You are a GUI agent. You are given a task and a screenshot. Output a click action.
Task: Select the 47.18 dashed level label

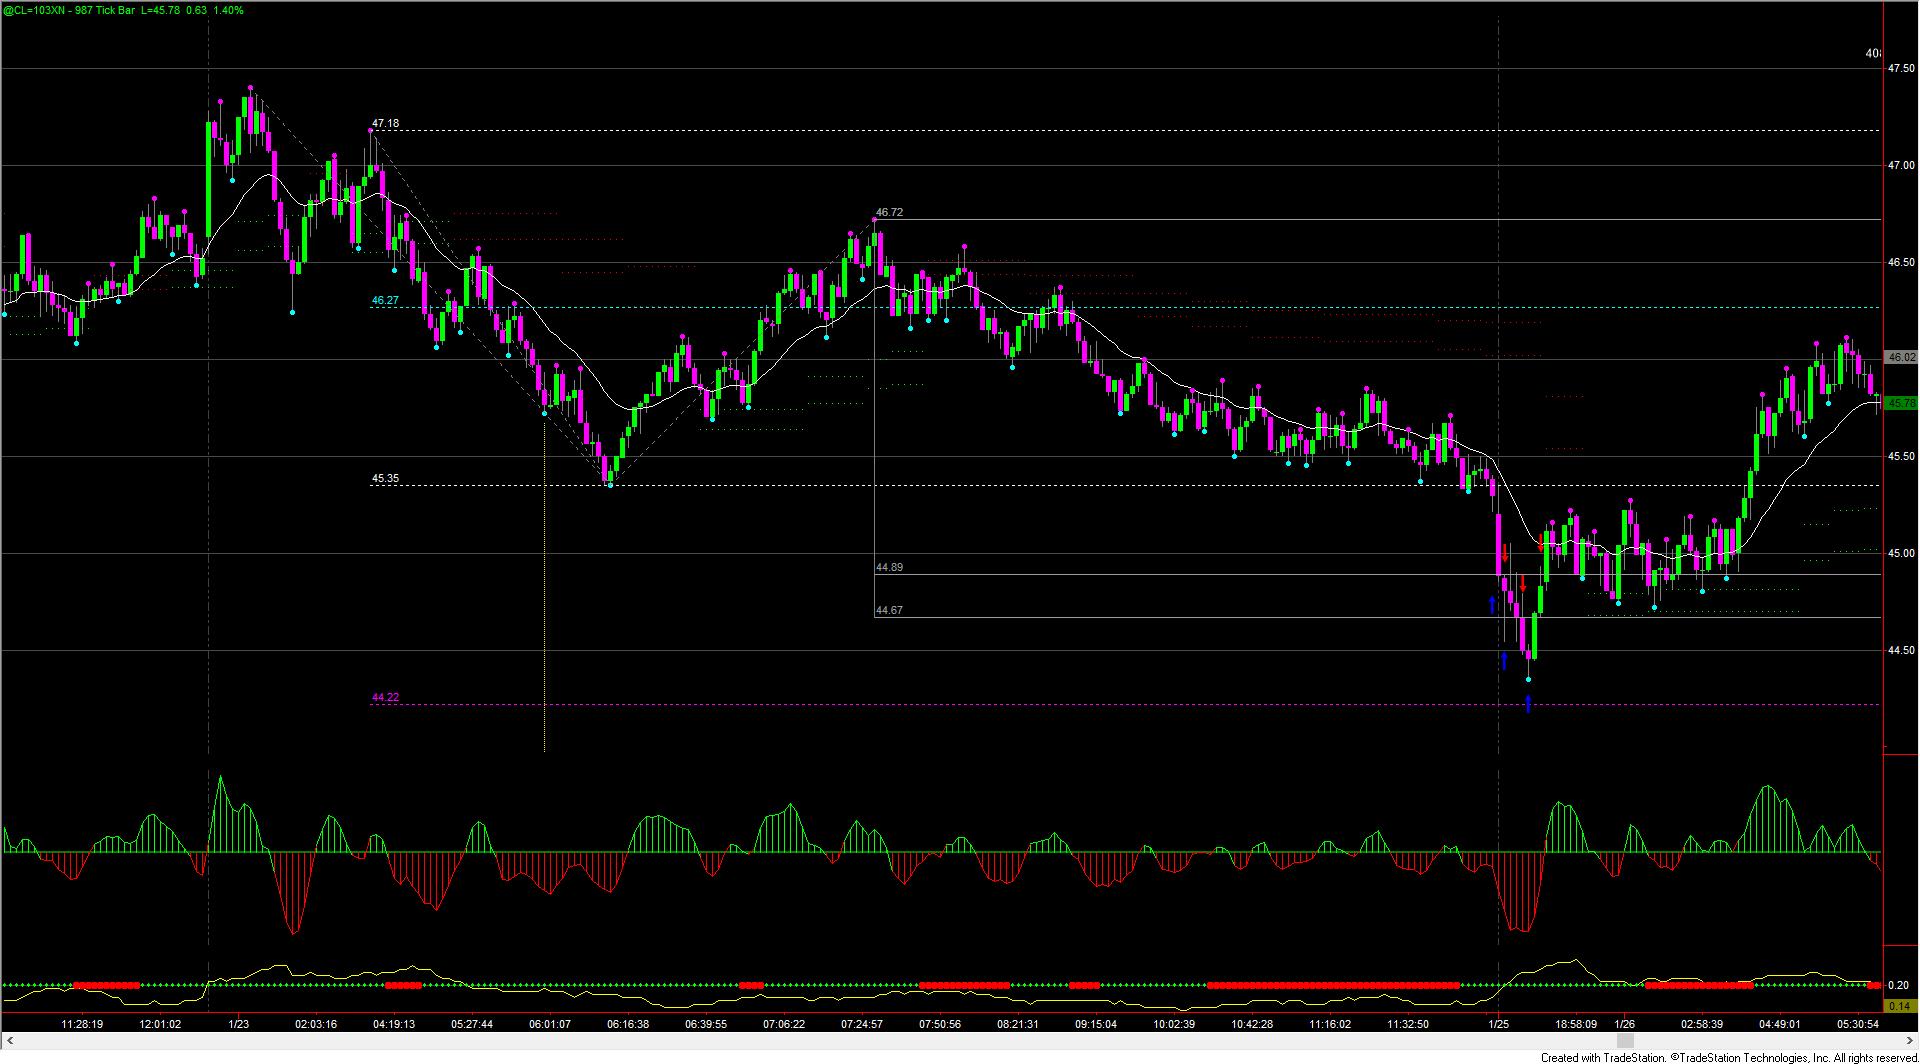pos(385,124)
